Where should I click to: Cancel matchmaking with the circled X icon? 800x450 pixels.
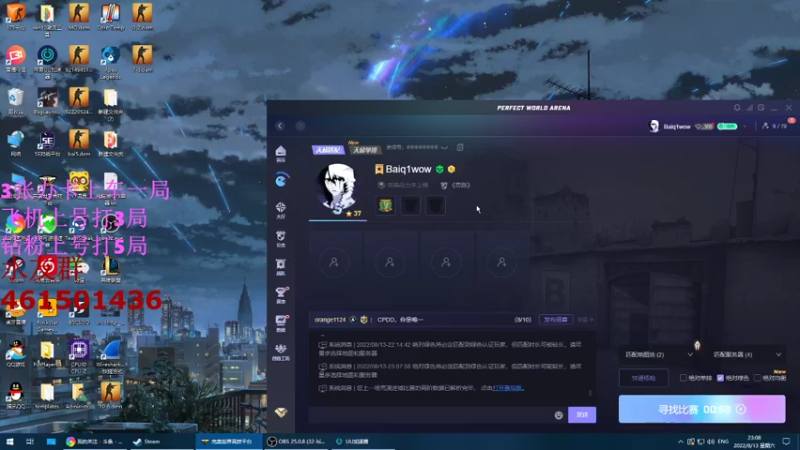[x=741, y=409]
